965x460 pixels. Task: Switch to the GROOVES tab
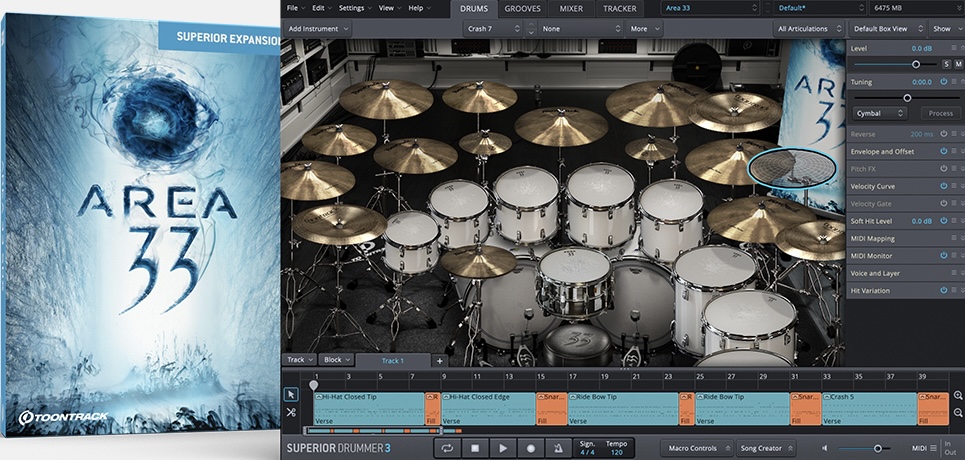pyautogui.click(x=523, y=9)
